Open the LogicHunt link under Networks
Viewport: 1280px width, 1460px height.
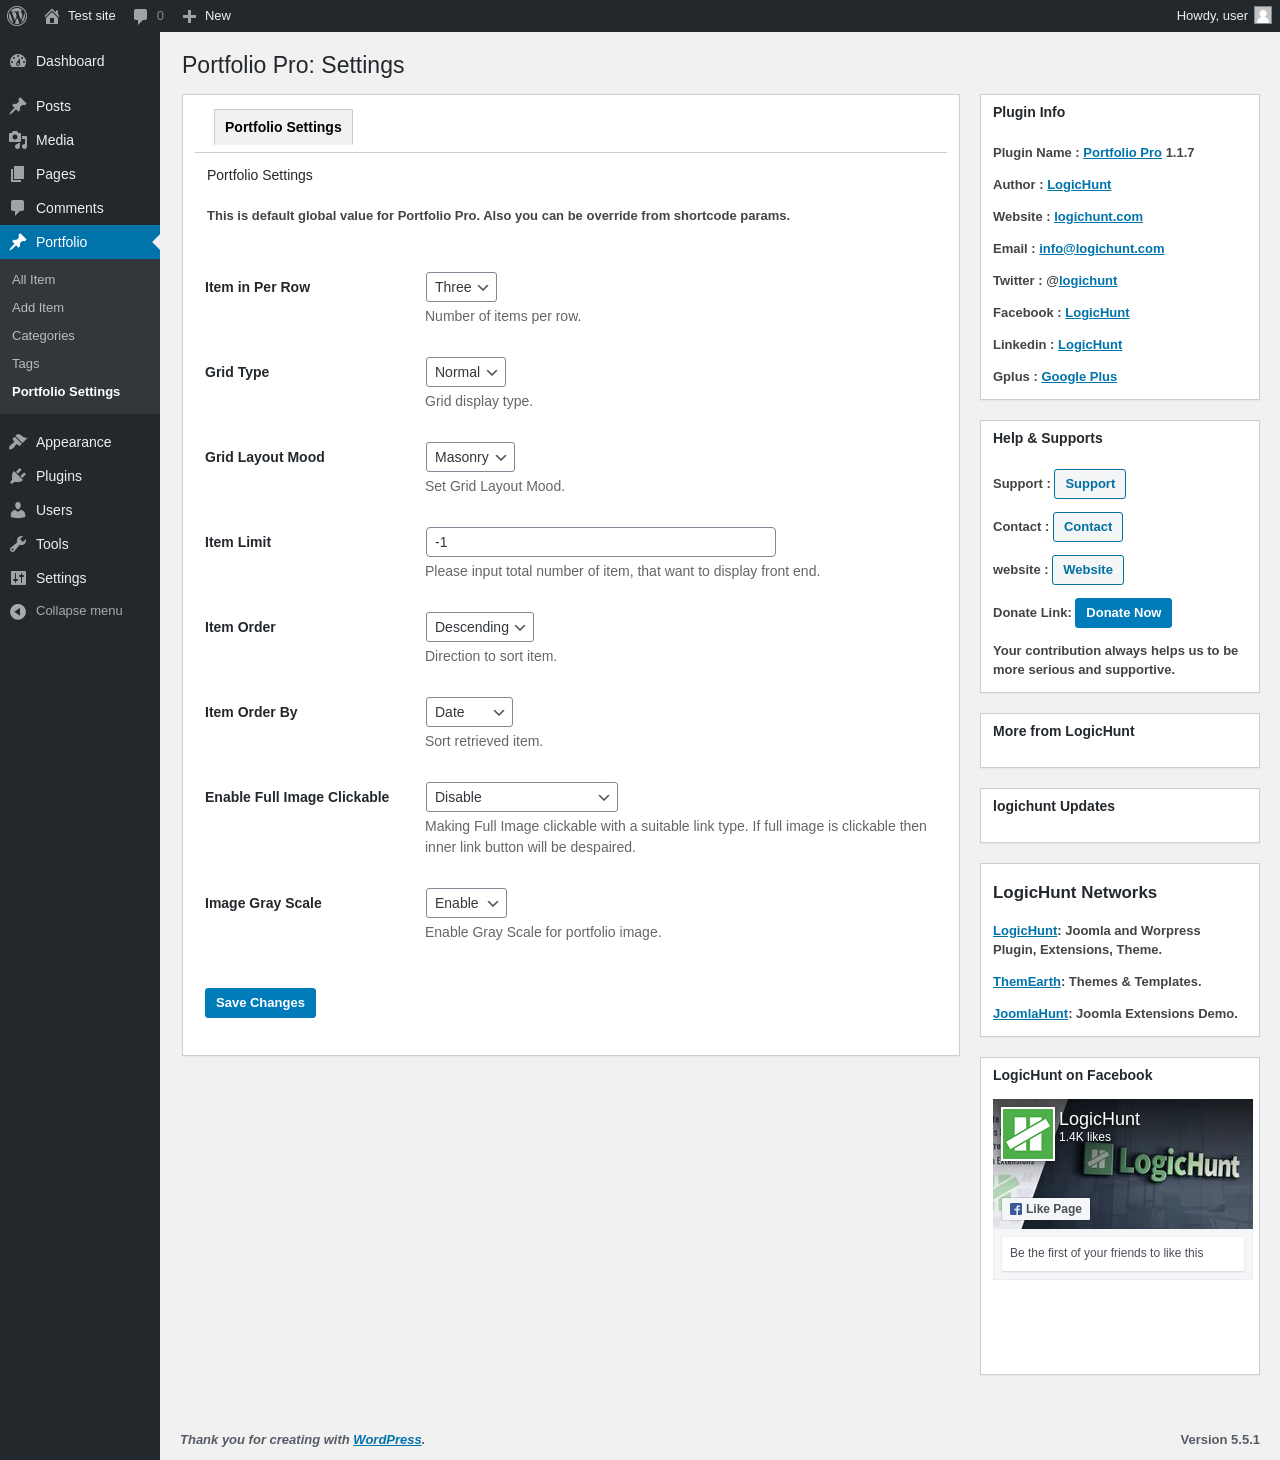pyautogui.click(x=1025, y=931)
